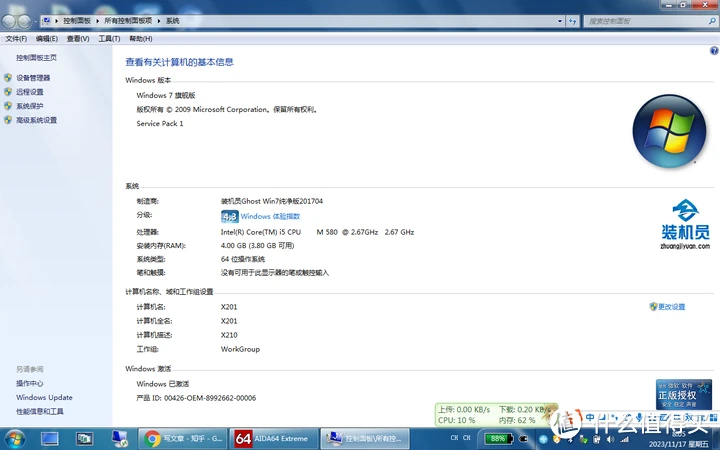720x450 pixels.
Task: Open Device Manager (设备管理器) link
Action: point(33,78)
